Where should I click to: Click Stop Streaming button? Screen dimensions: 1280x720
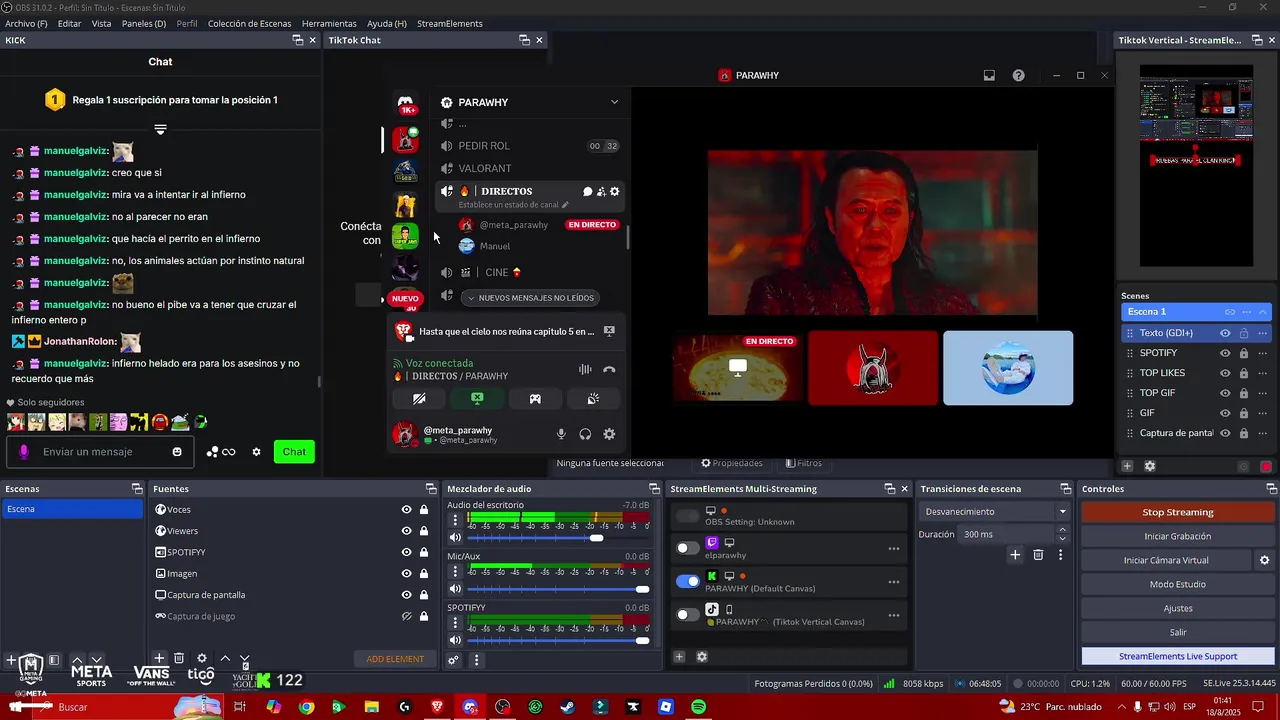point(1178,512)
